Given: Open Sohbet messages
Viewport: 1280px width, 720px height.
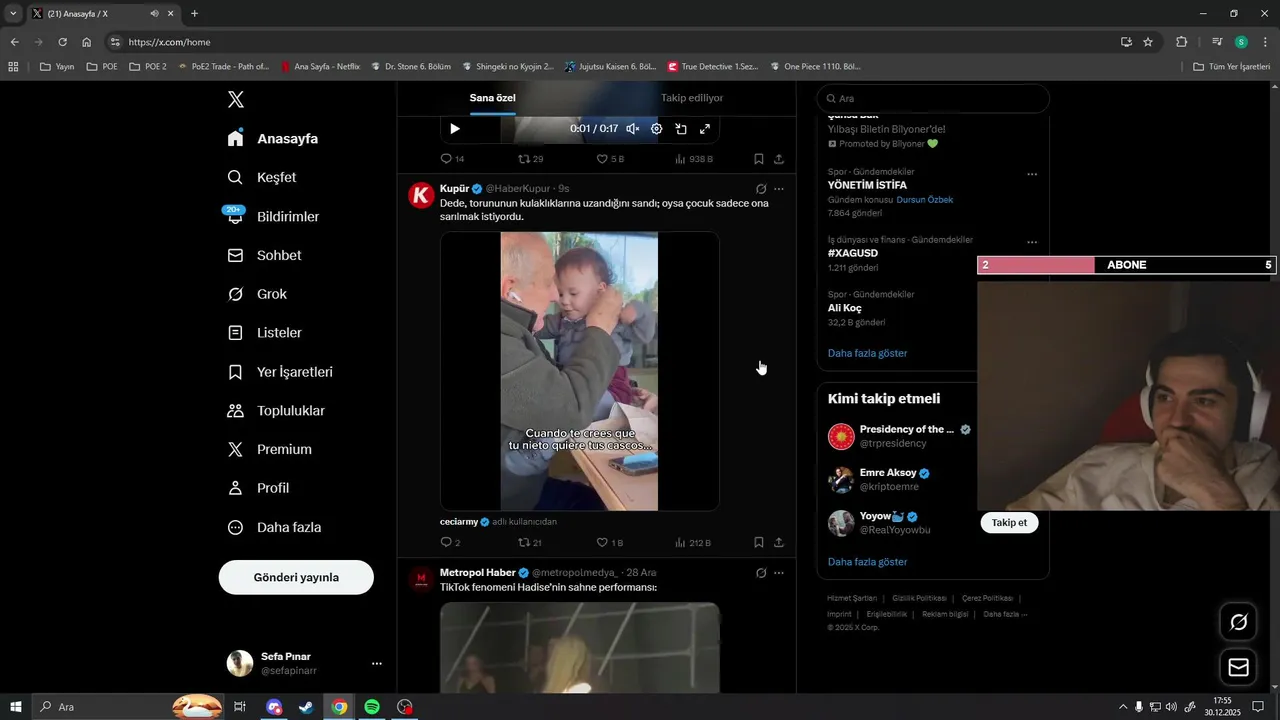Looking at the screenshot, I should click(x=264, y=255).
